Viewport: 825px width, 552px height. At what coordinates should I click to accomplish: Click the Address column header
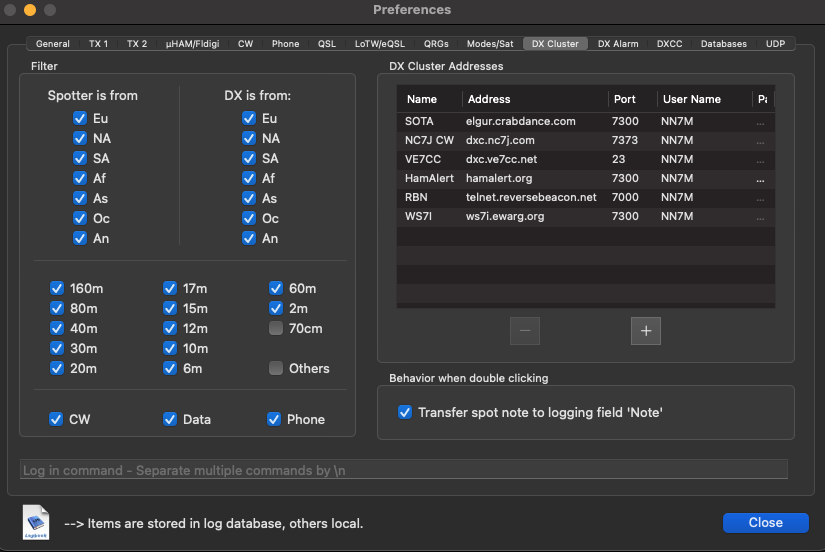pos(488,99)
